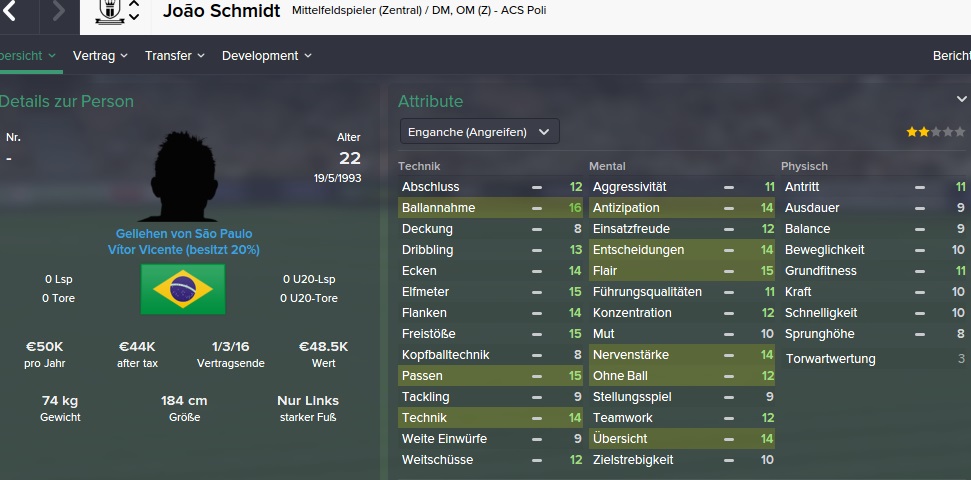Click the forward navigation arrow
Image resolution: width=971 pixels, height=480 pixels.
click(58, 11)
